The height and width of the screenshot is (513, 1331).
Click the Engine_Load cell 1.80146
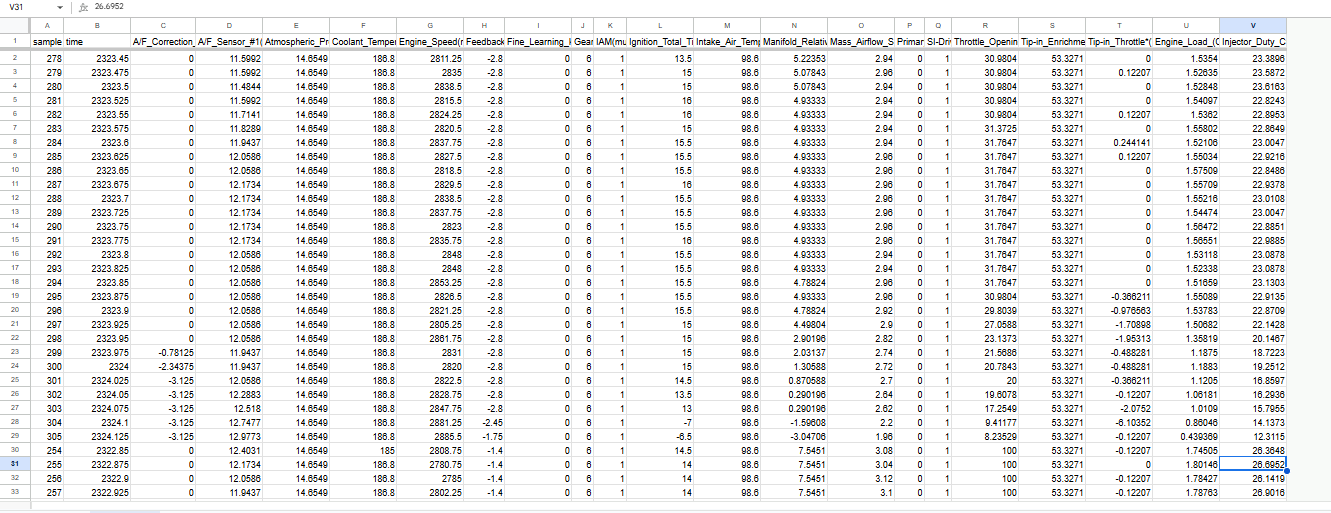point(1186,465)
